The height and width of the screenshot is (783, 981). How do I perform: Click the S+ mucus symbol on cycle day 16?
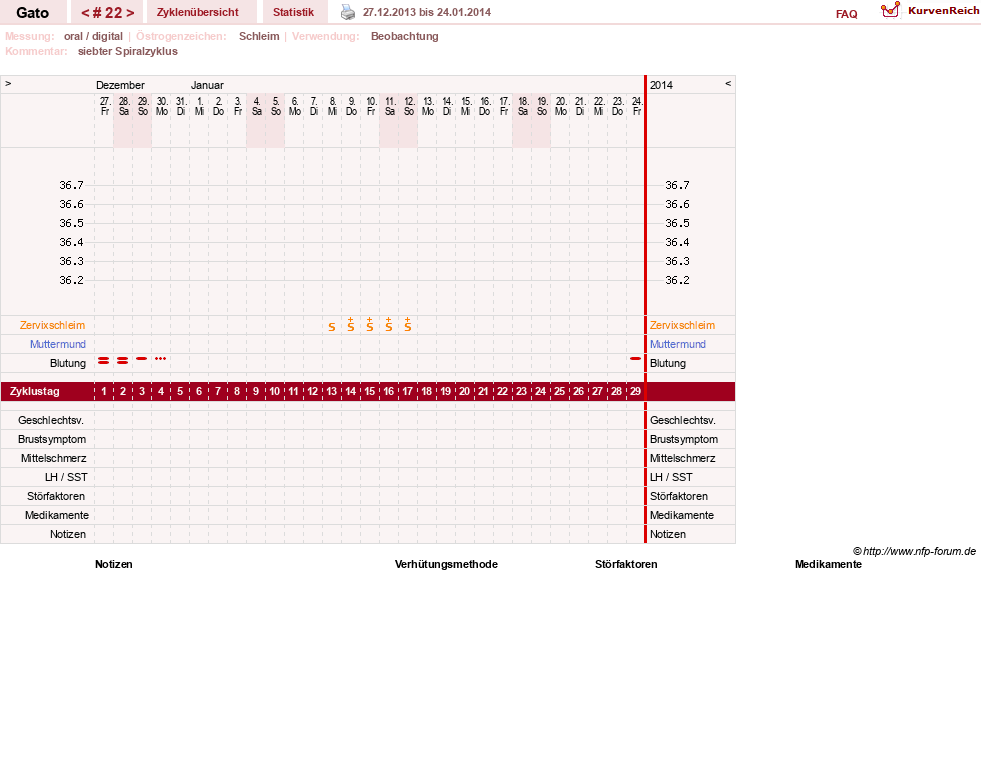(389, 325)
